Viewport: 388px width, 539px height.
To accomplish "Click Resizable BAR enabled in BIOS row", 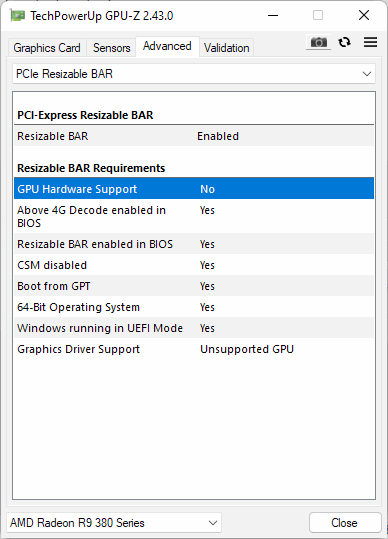I will [x=194, y=244].
